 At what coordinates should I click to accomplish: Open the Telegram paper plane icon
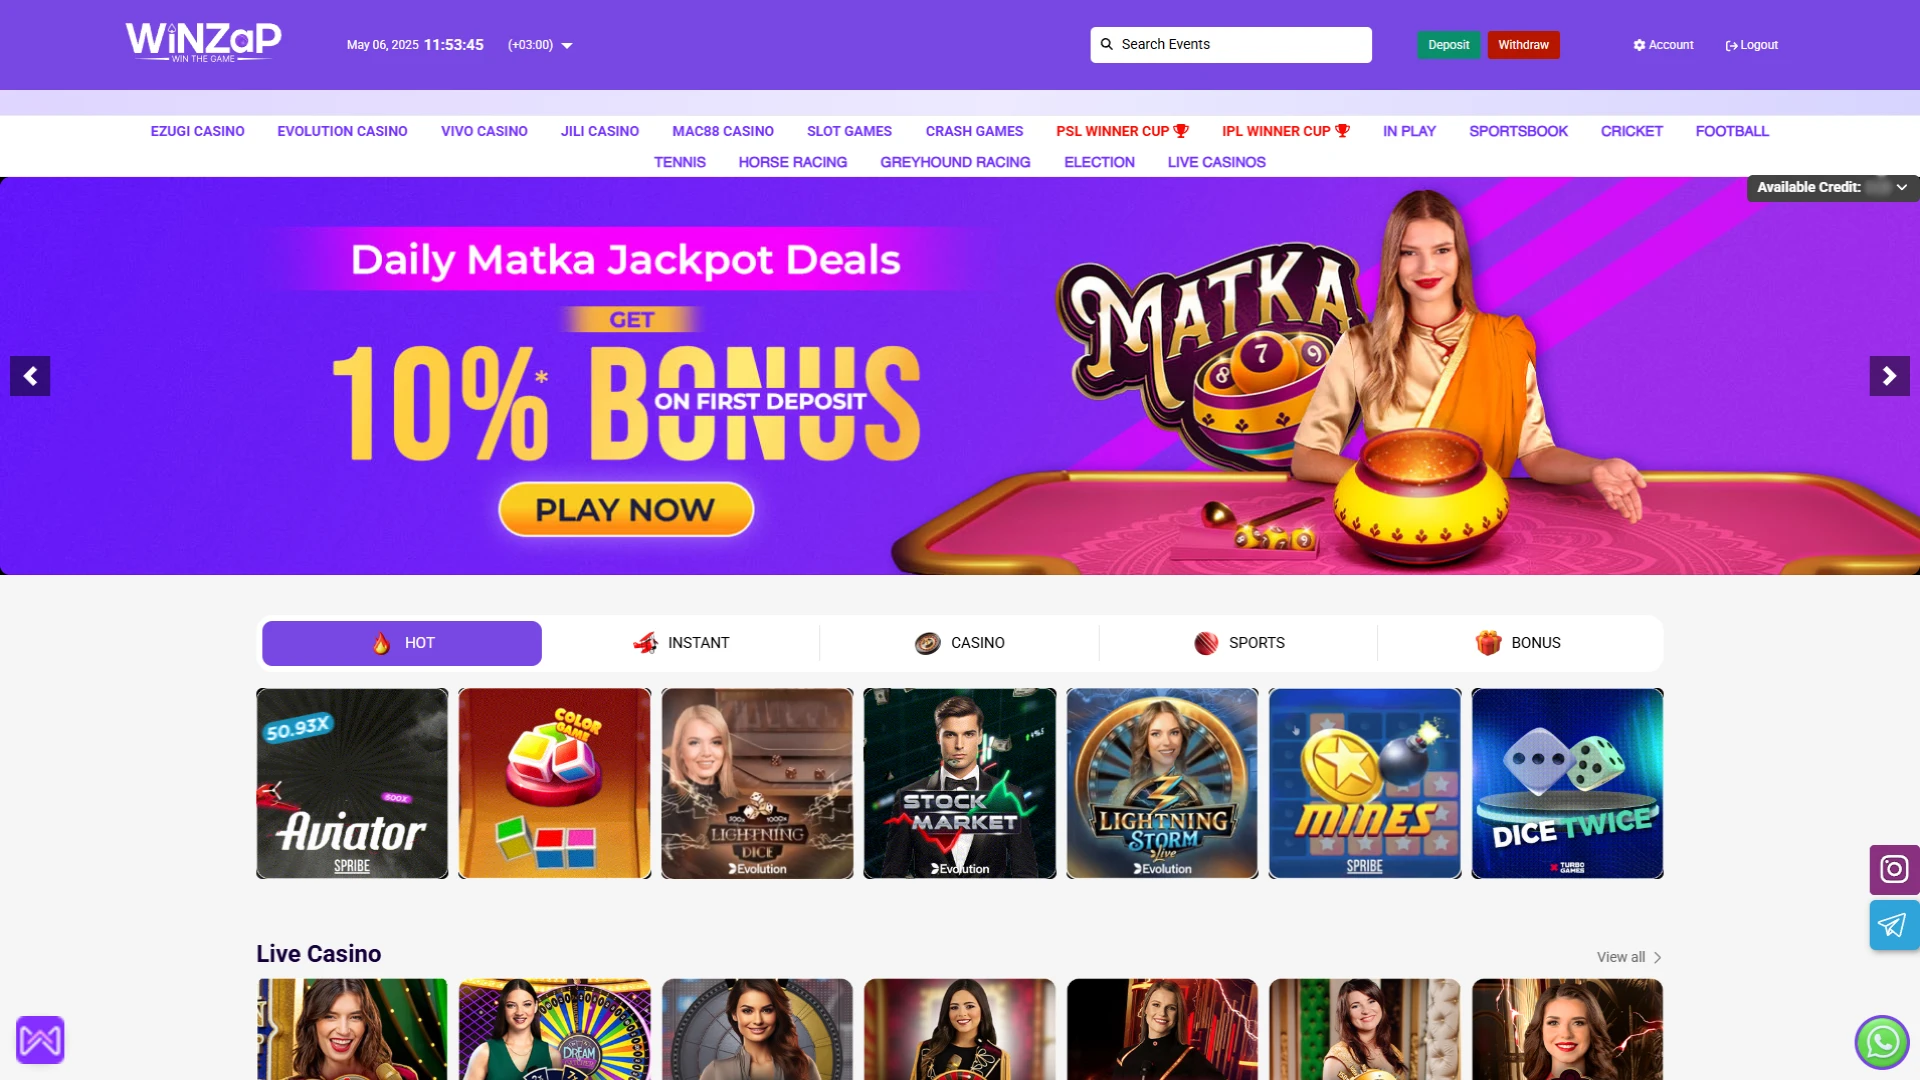(x=1894, y=925)
